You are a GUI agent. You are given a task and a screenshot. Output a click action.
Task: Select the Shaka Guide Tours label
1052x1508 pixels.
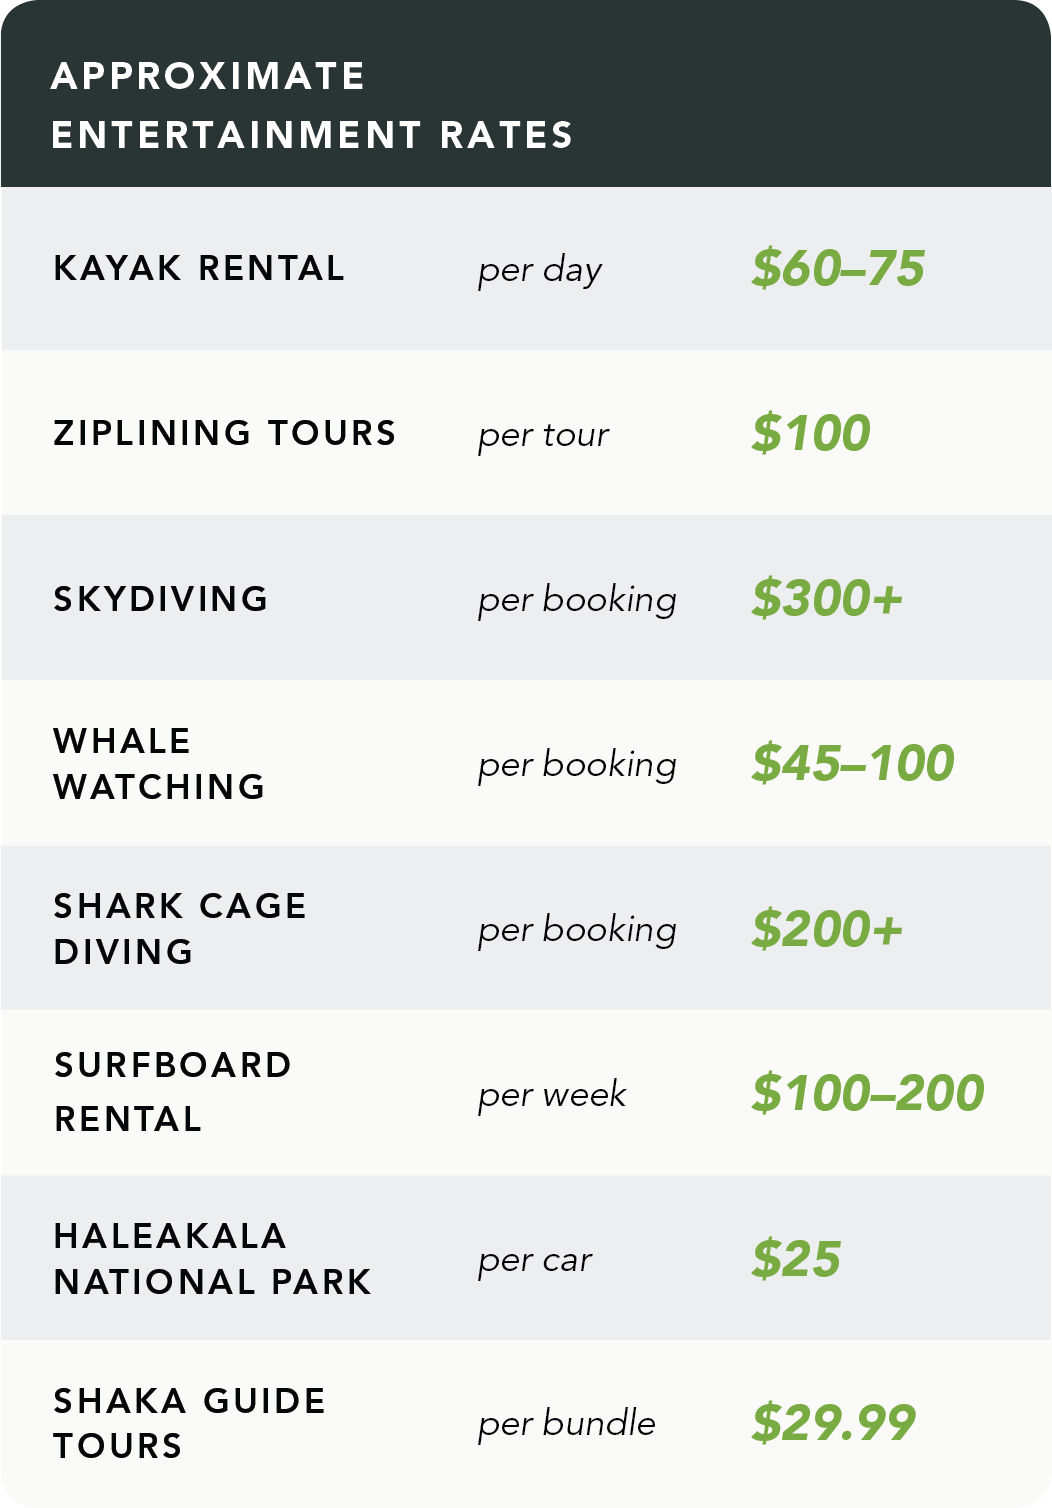click(x=190, y=1423)
